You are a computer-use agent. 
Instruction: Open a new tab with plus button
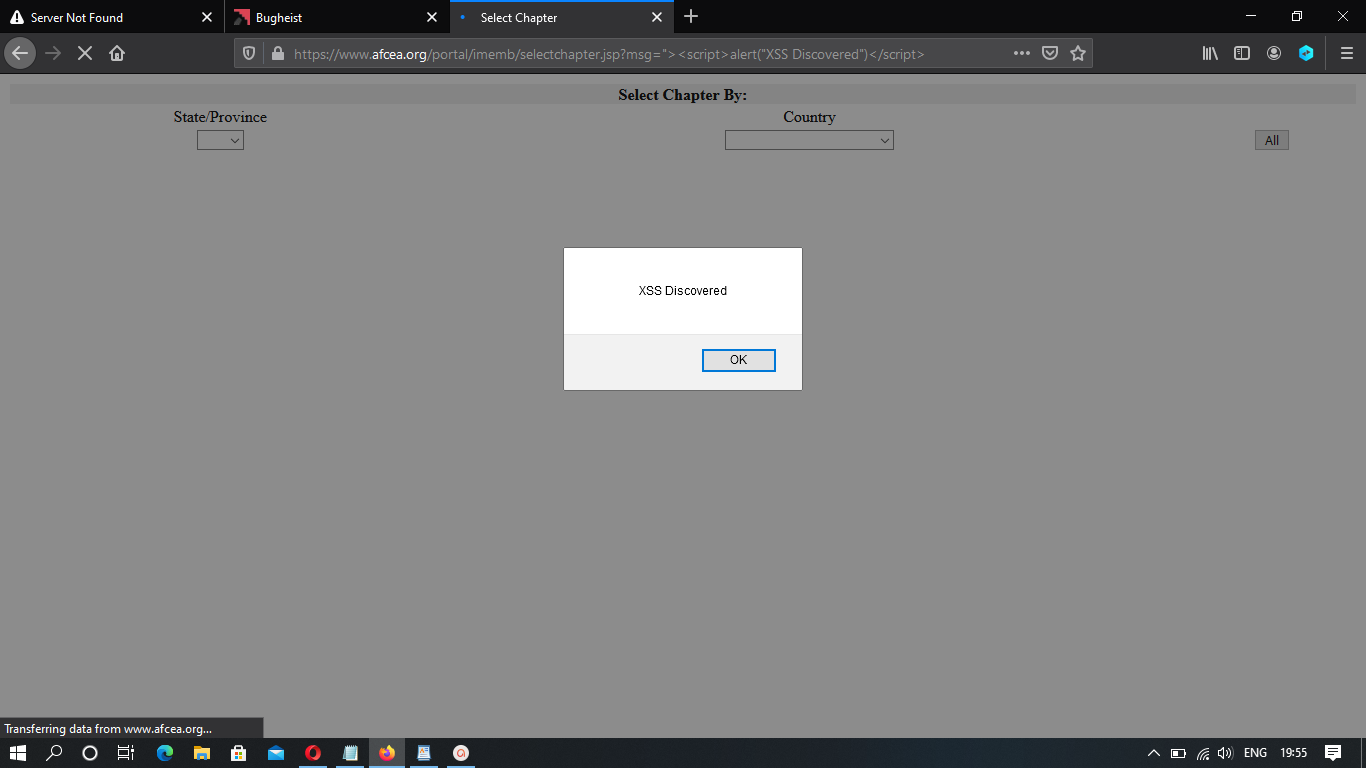[x=691, y=17]
